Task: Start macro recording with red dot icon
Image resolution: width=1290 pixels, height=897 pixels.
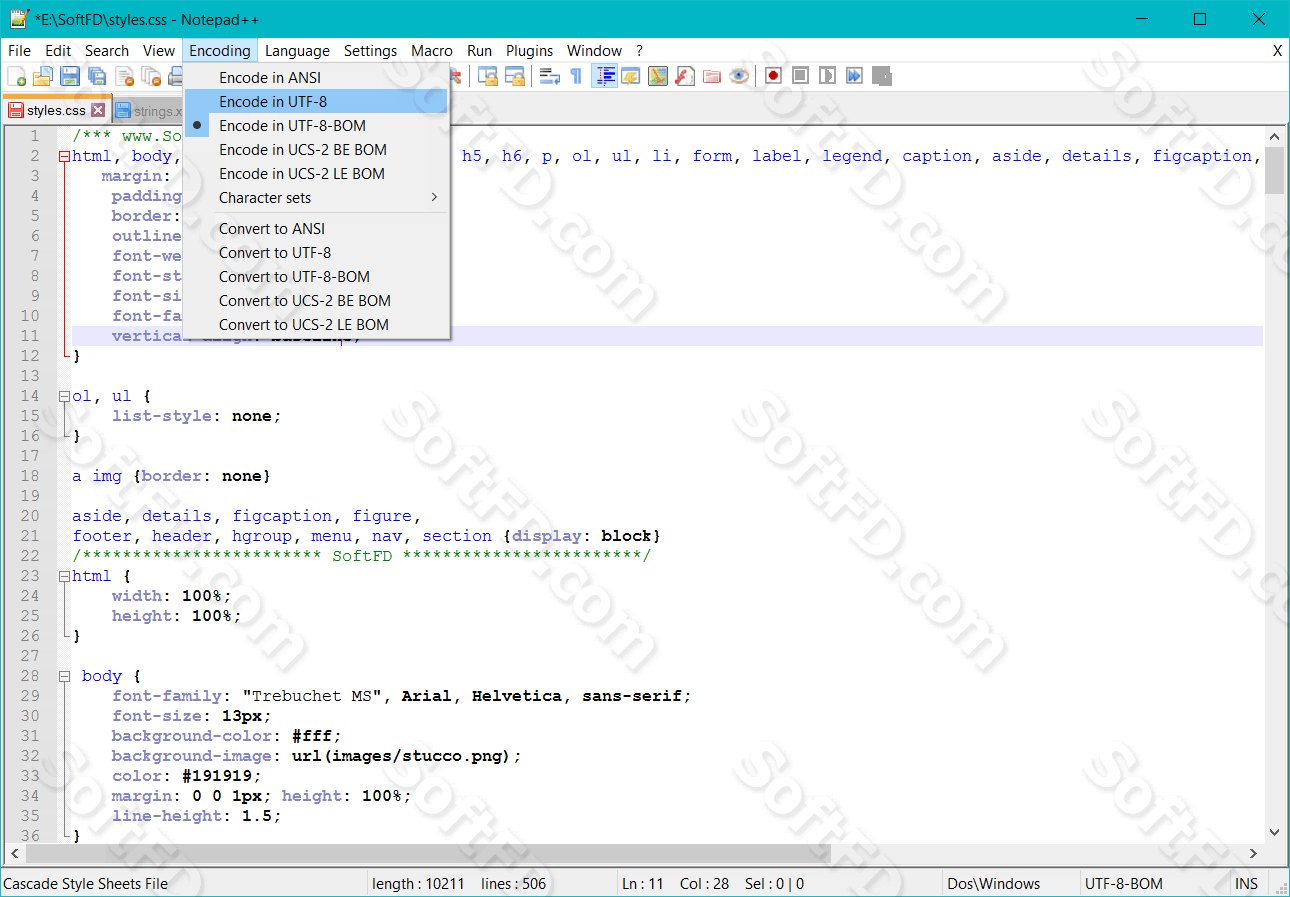Action: pos(773,76)
